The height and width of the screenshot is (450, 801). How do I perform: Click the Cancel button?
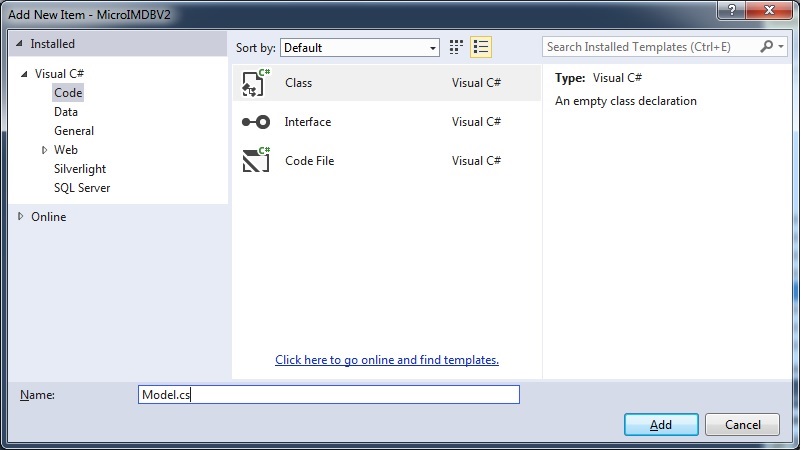point(743,424)
